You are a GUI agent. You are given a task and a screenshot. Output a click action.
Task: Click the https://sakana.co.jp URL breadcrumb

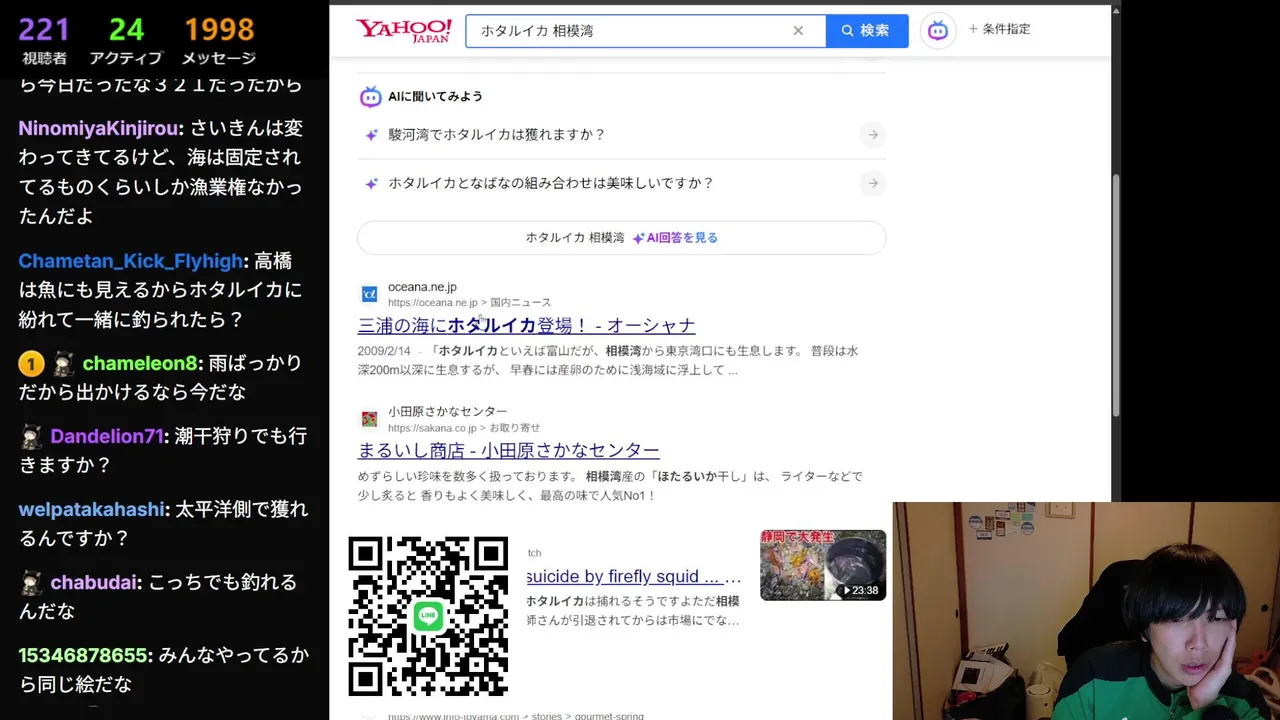tap(463, 428)
